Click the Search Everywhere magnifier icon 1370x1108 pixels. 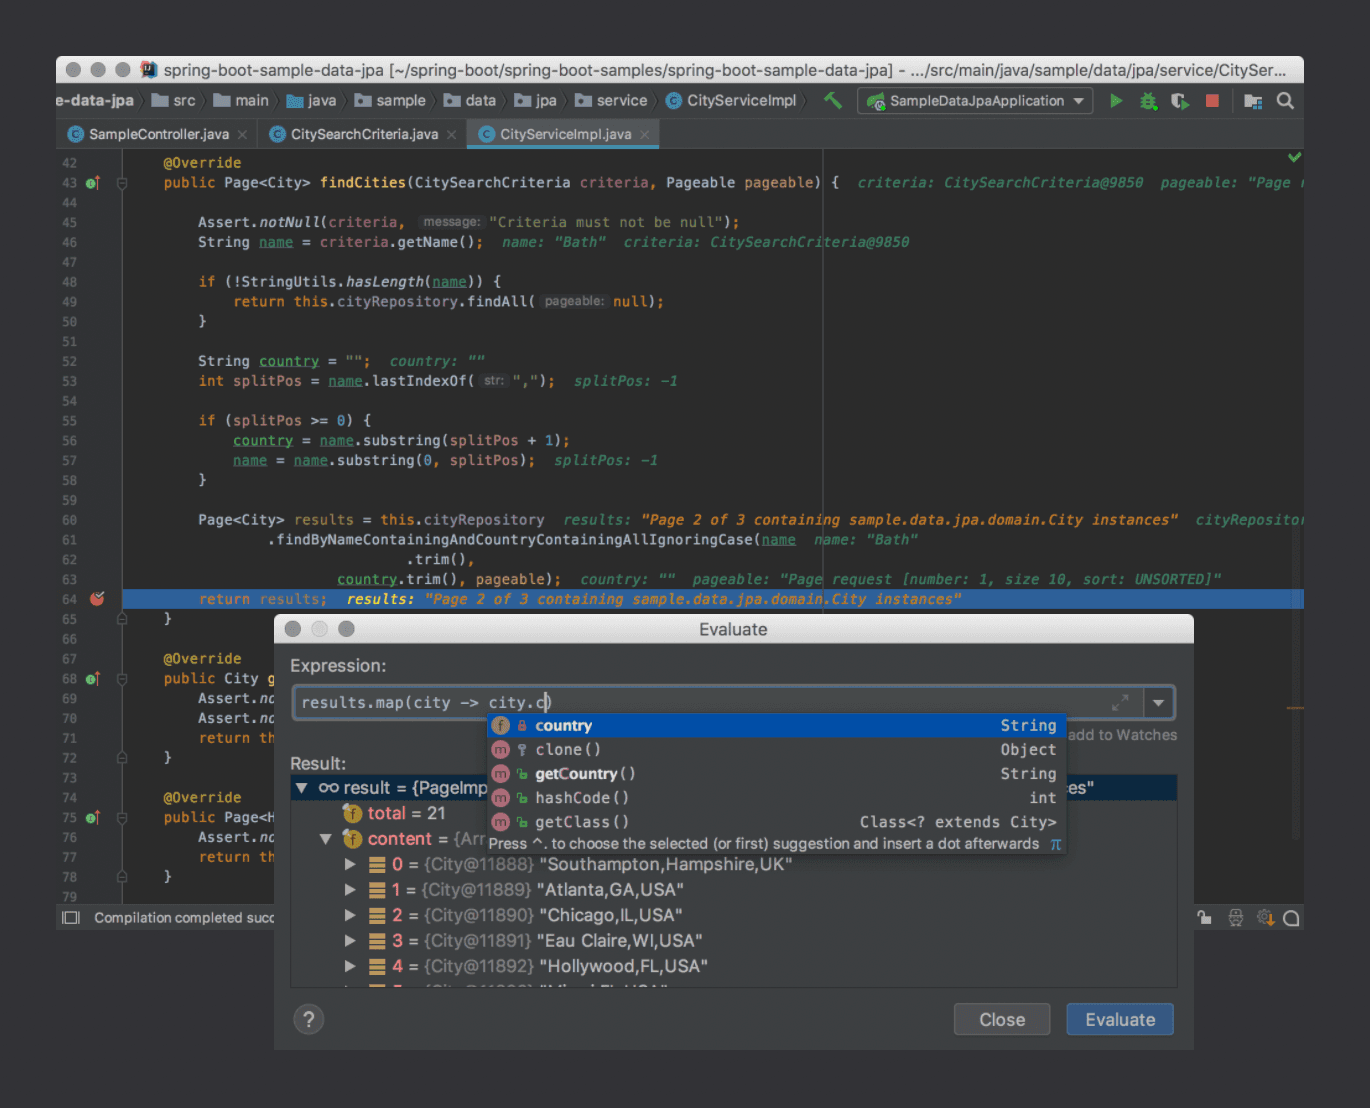pos(1285,101)
